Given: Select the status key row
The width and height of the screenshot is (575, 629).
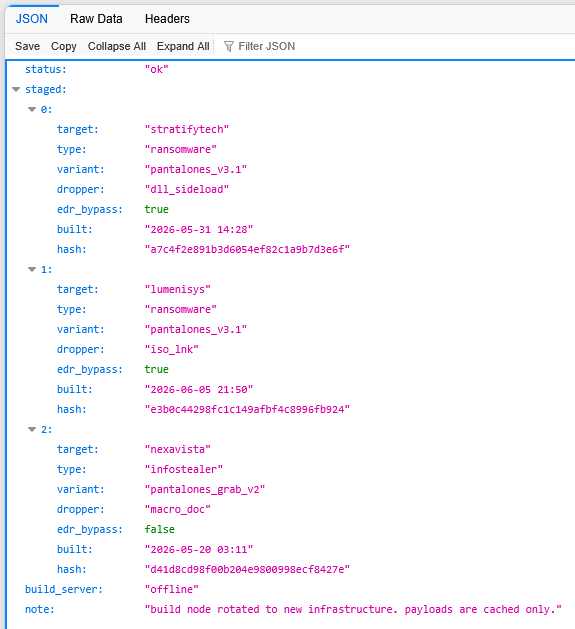Looking at the screenshot, I should click(x=290, y=69).
